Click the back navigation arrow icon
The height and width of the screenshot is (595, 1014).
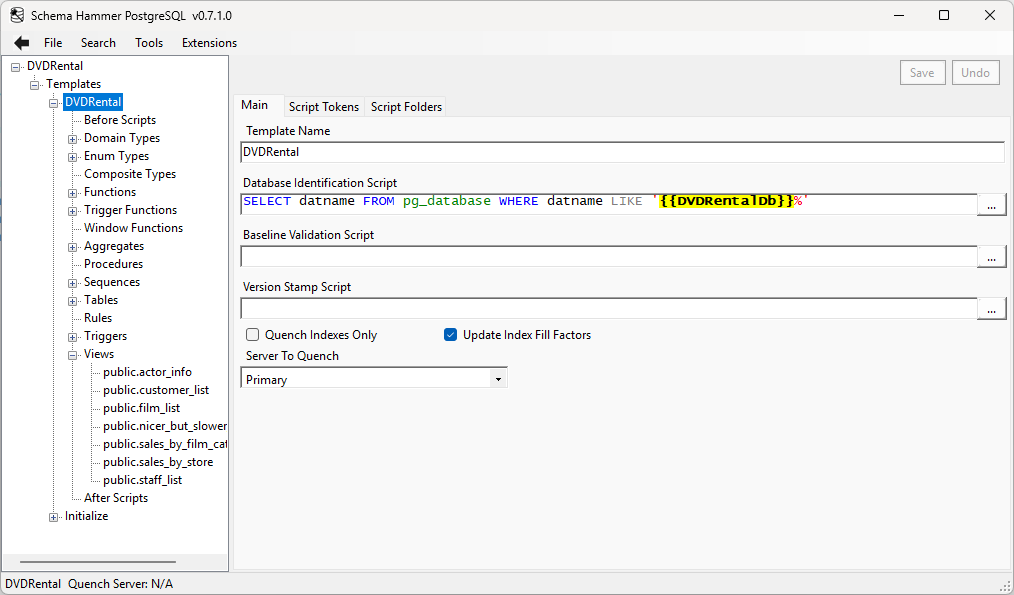[x=20, y=42]
